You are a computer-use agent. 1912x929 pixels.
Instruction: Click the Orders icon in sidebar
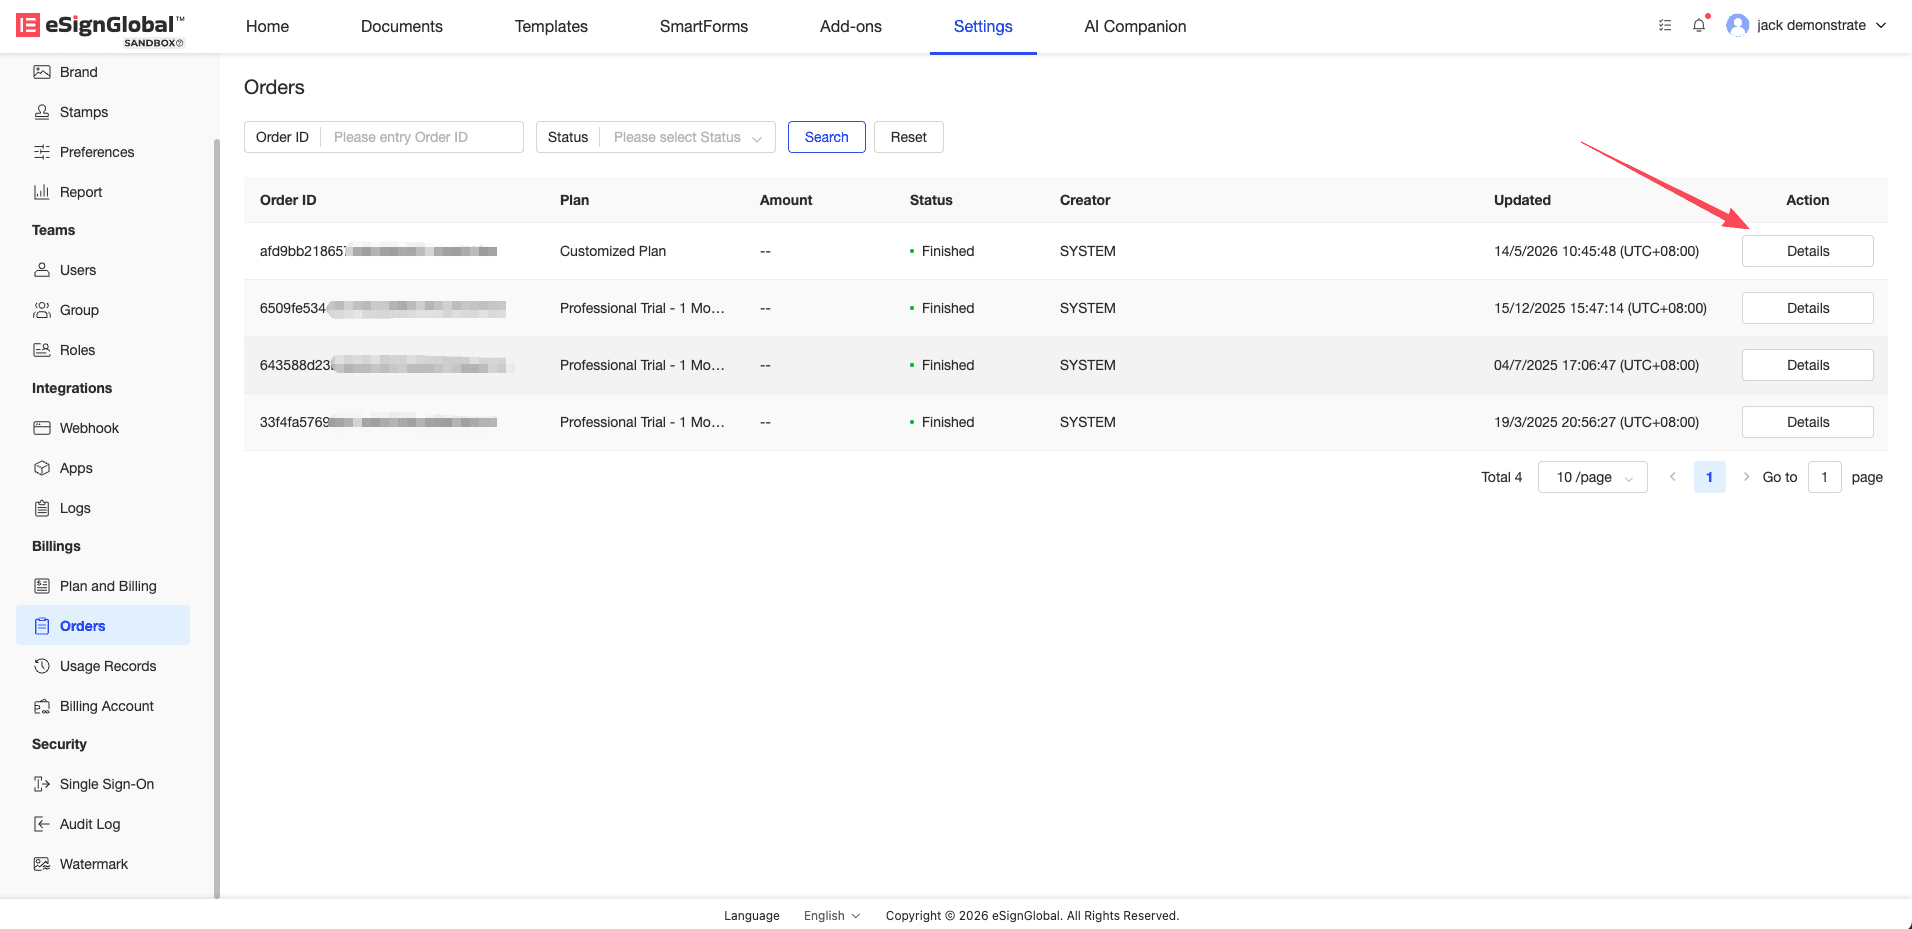42,626
